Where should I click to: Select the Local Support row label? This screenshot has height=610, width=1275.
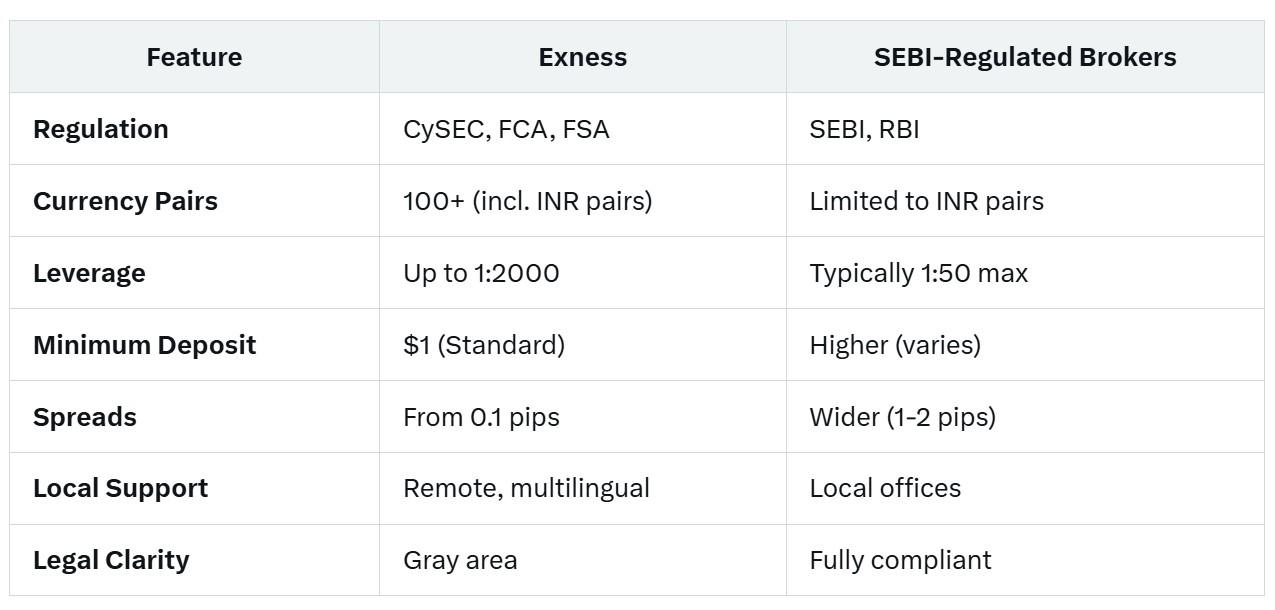tap(121, 488)
